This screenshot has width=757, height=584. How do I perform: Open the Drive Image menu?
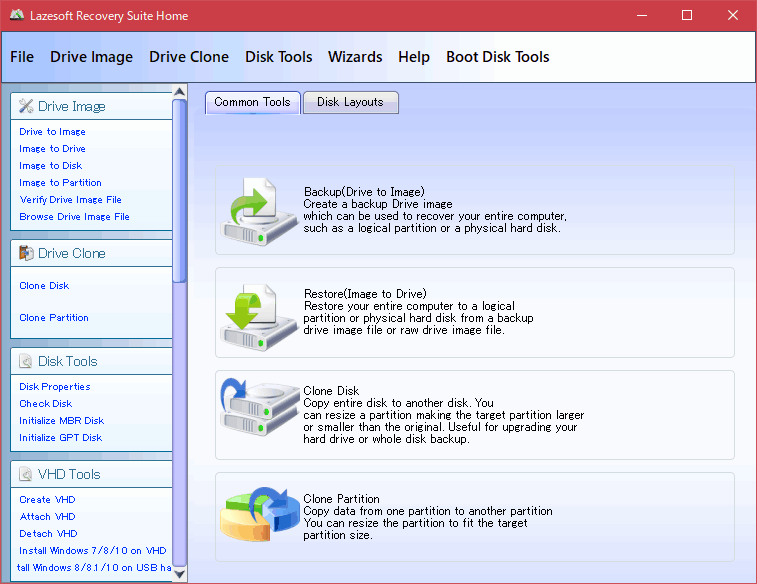pos(91,57)
